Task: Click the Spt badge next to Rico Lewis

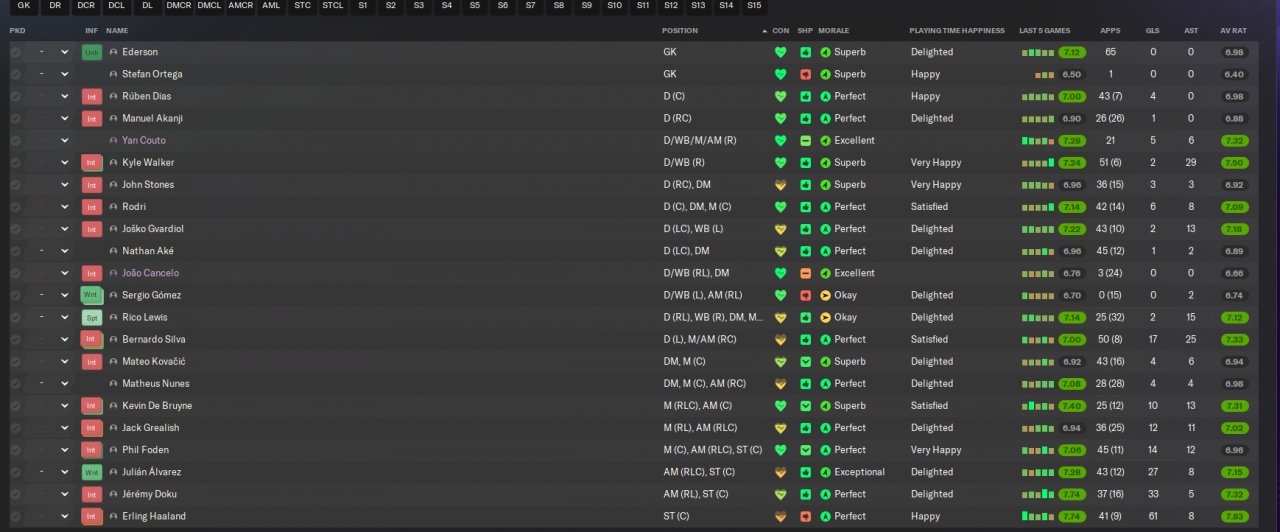Action: 92,317
